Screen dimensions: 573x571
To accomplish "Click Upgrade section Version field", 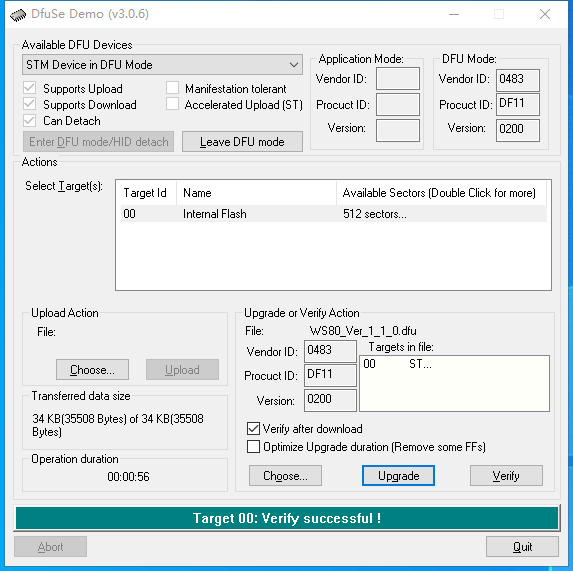I will pyautogui.click(x=330, y=400).
